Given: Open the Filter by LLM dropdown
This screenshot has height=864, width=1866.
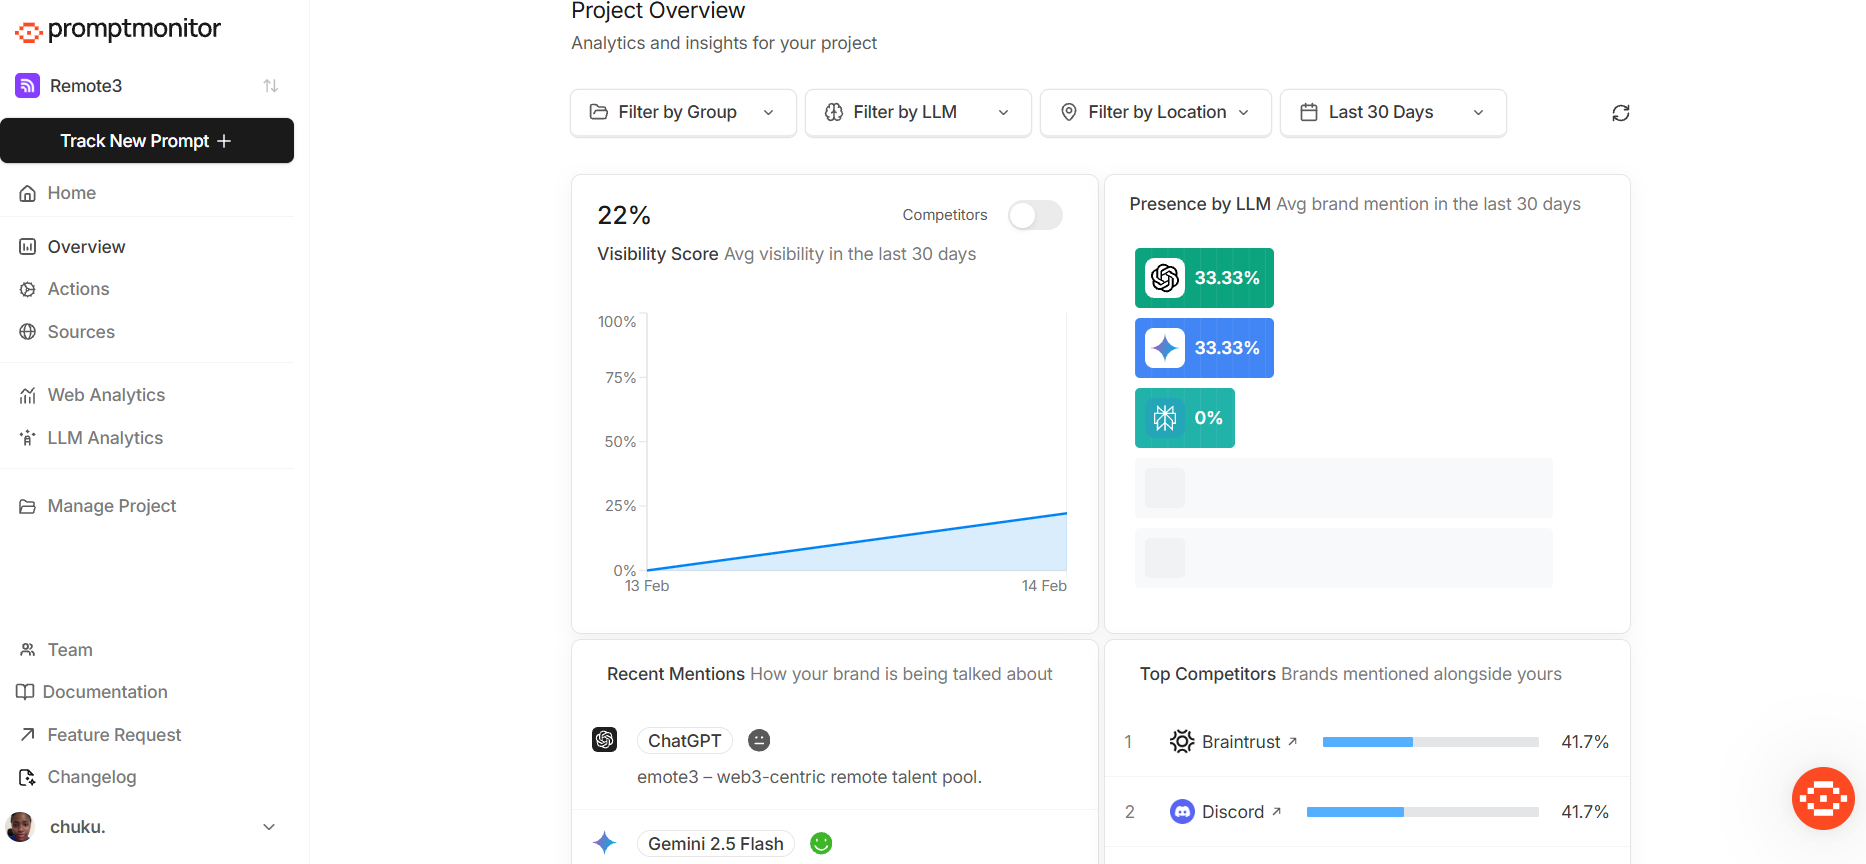Looking at the screenshot, I should point(918,113).
